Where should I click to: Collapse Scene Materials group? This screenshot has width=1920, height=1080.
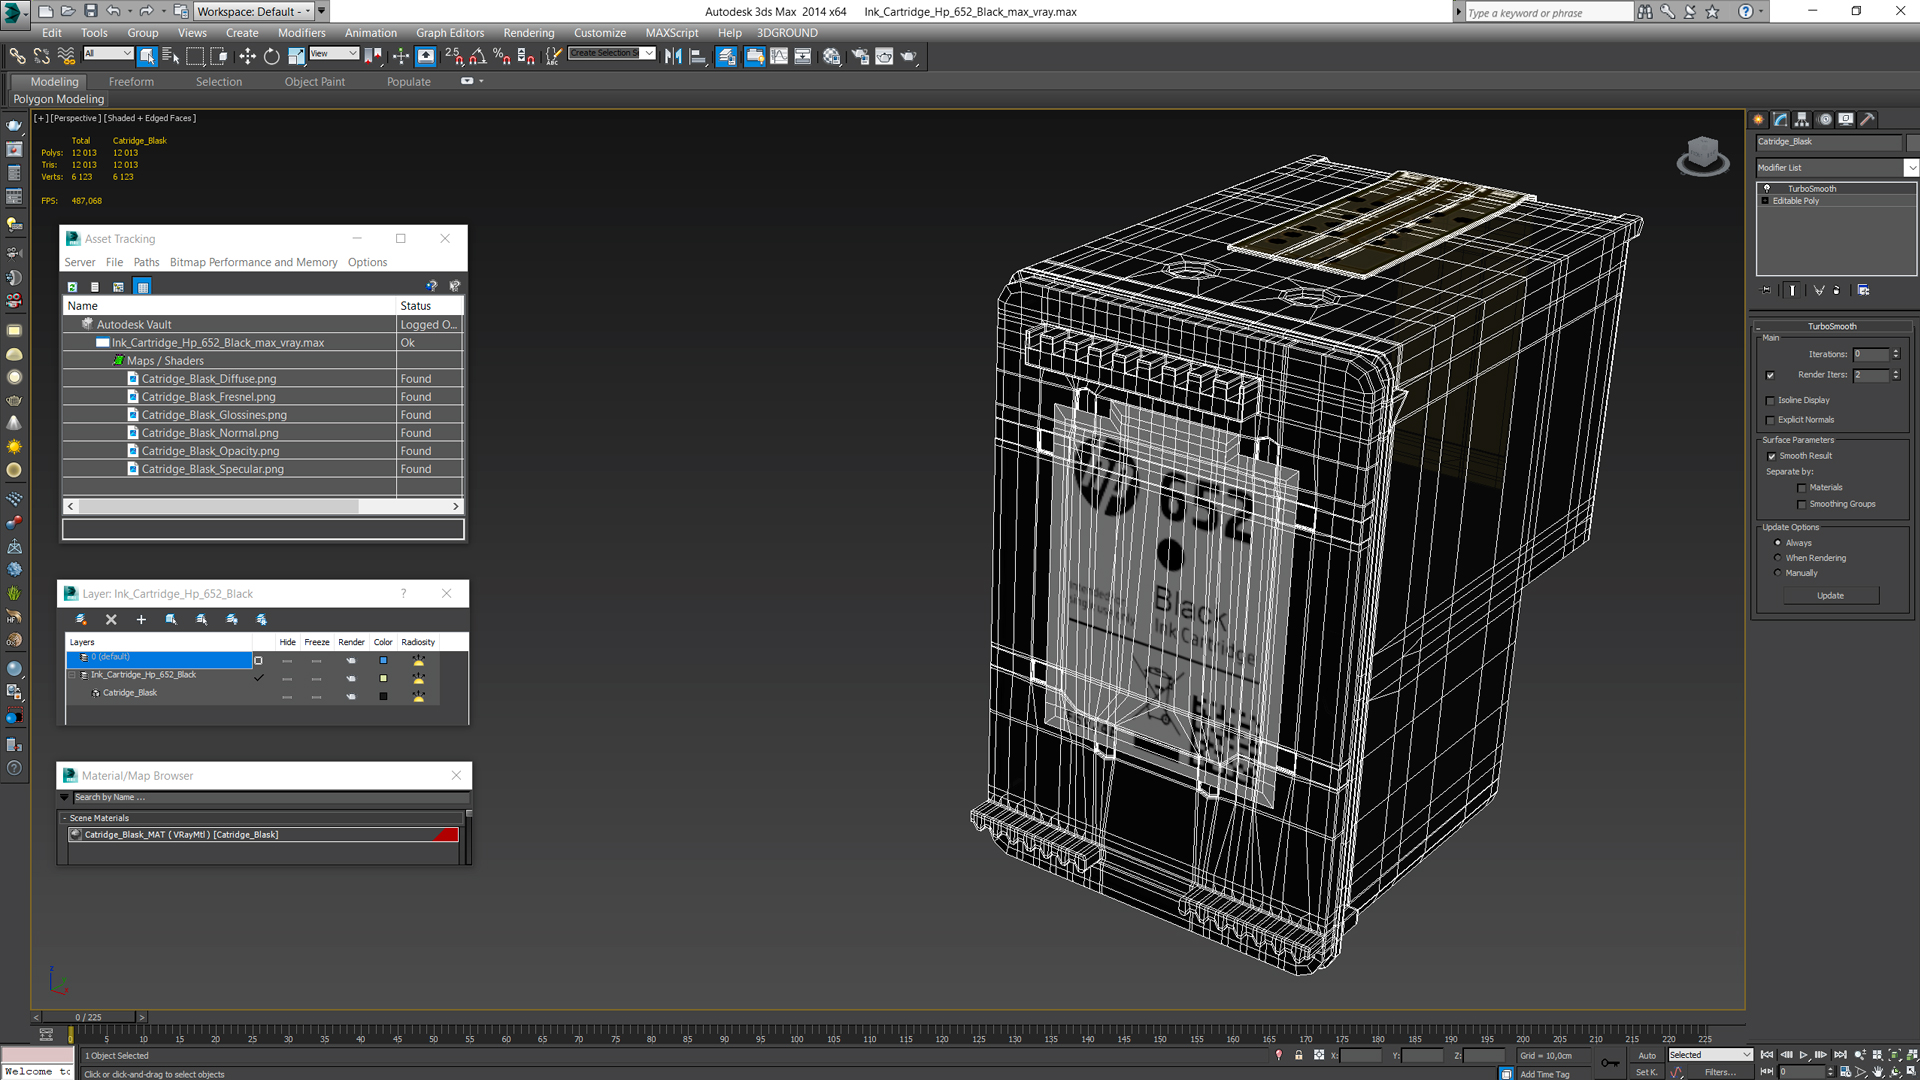coord(64,818)
